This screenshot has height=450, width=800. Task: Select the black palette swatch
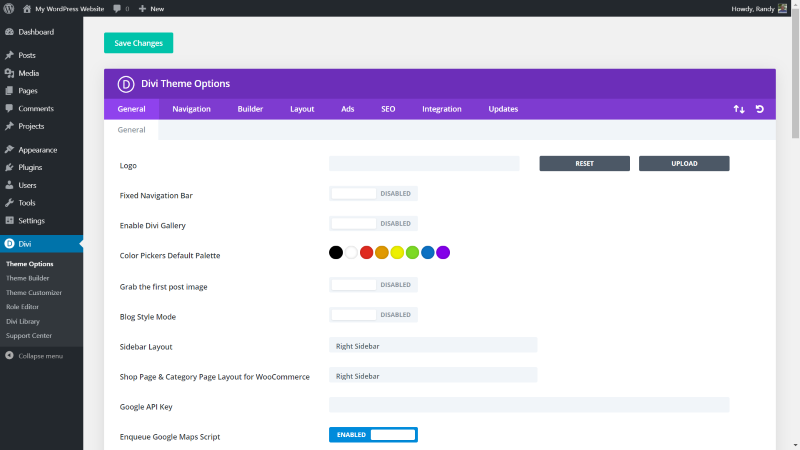tap(336, 253)
